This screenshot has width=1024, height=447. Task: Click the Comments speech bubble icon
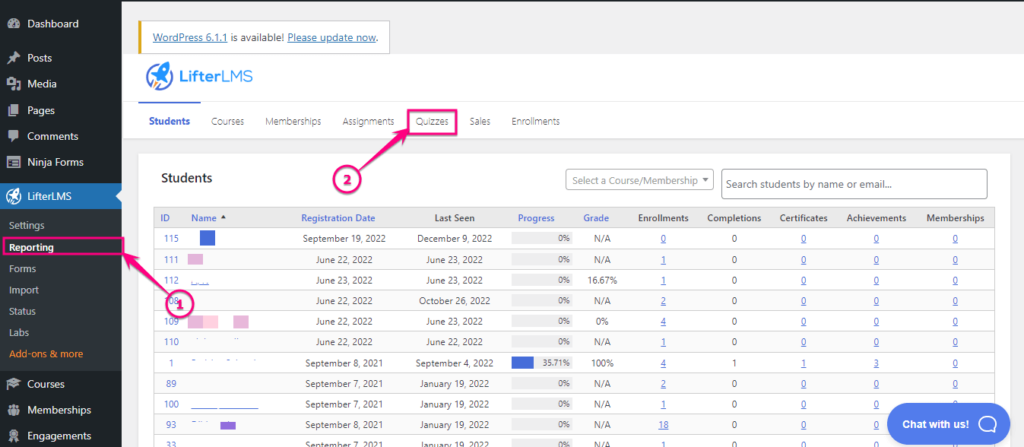pyautogui.click(x=13, y=137)
